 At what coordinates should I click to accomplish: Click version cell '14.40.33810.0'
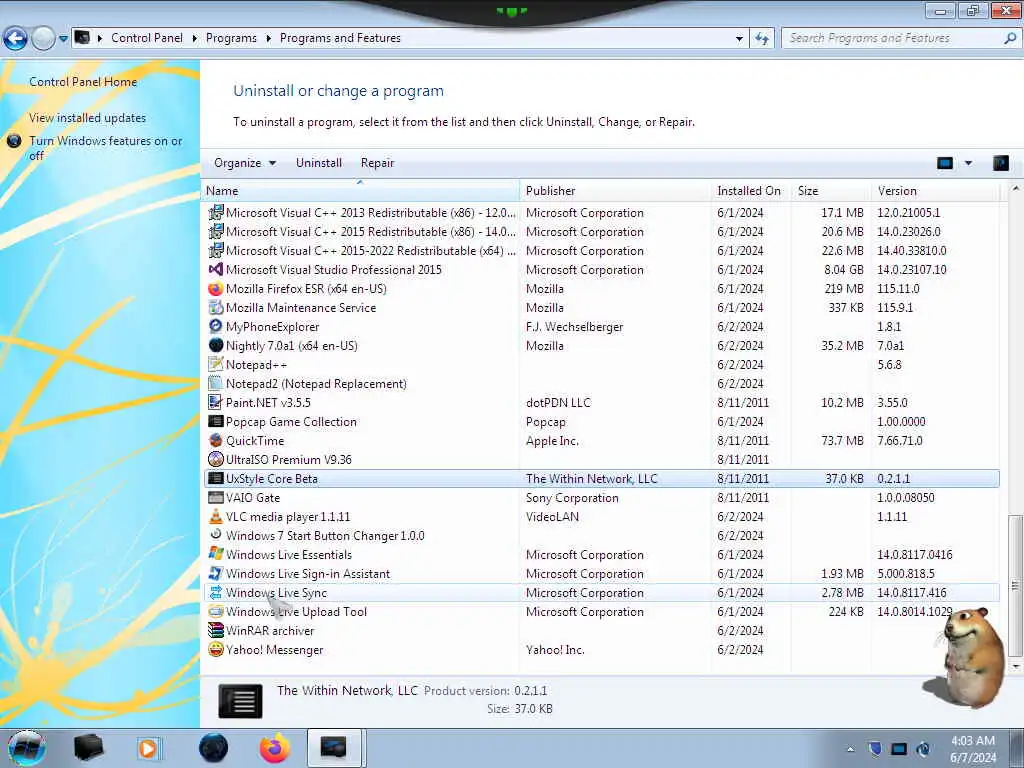[912, 250]
